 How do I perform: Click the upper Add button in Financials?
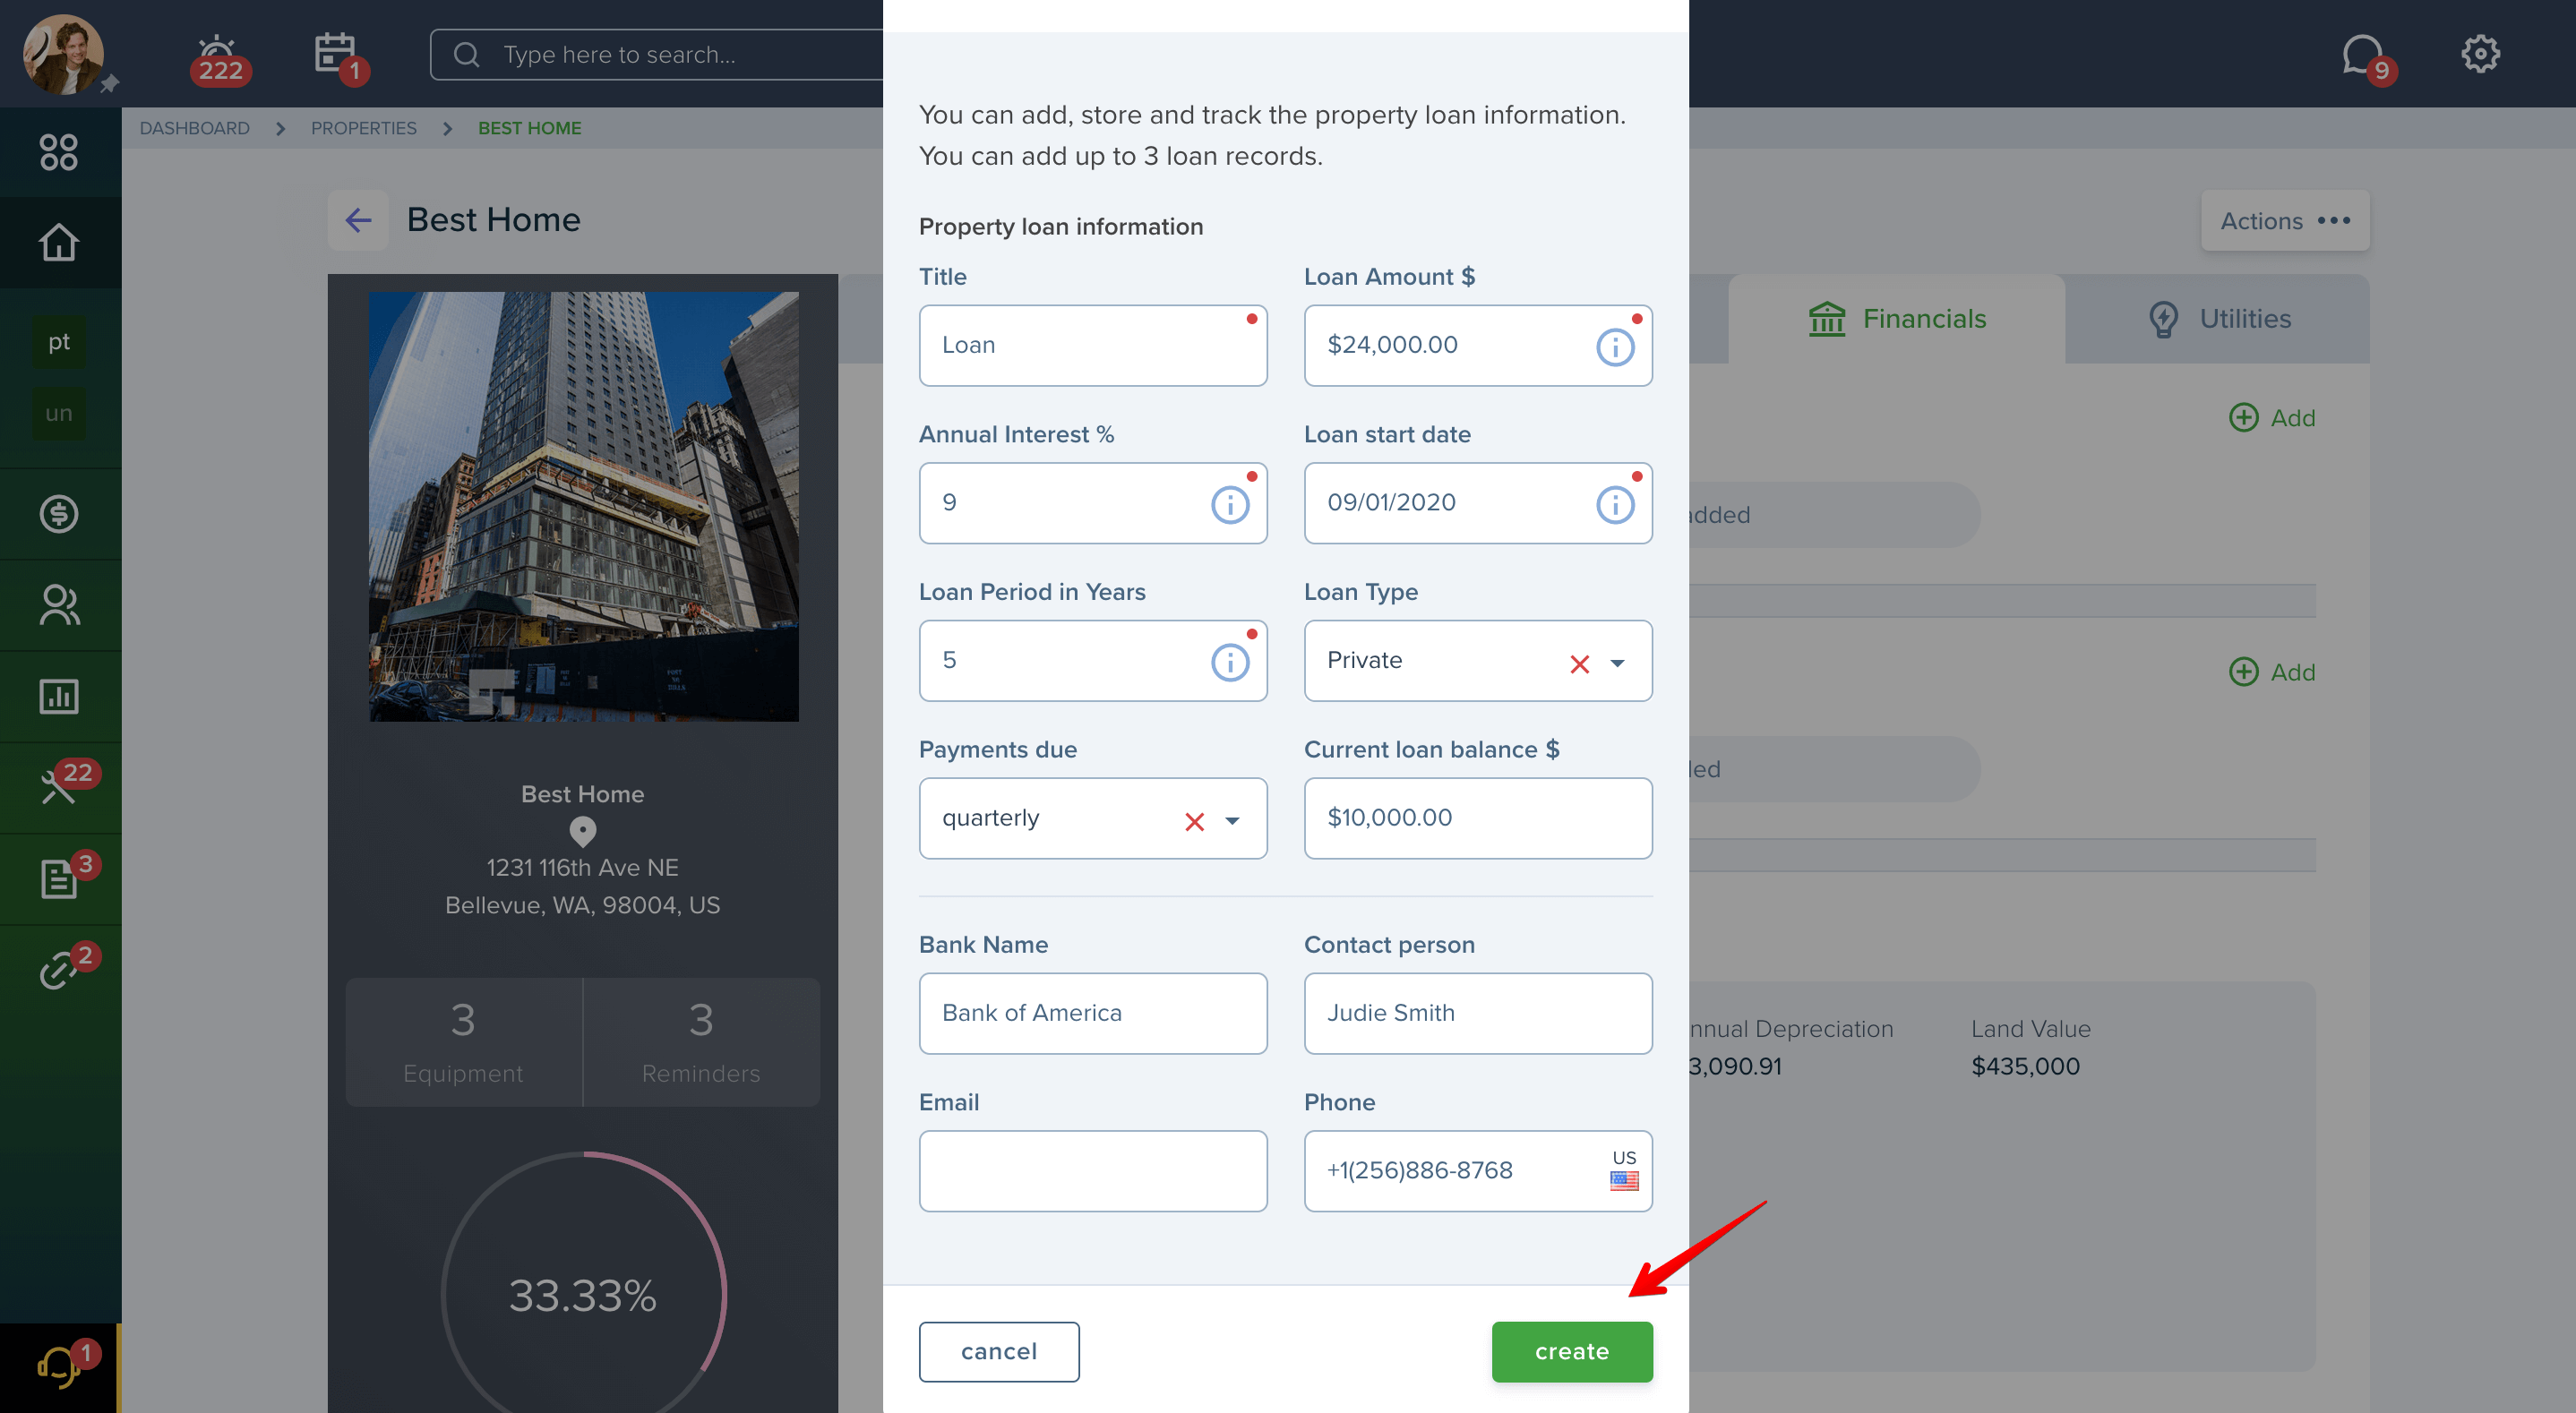2271,418
